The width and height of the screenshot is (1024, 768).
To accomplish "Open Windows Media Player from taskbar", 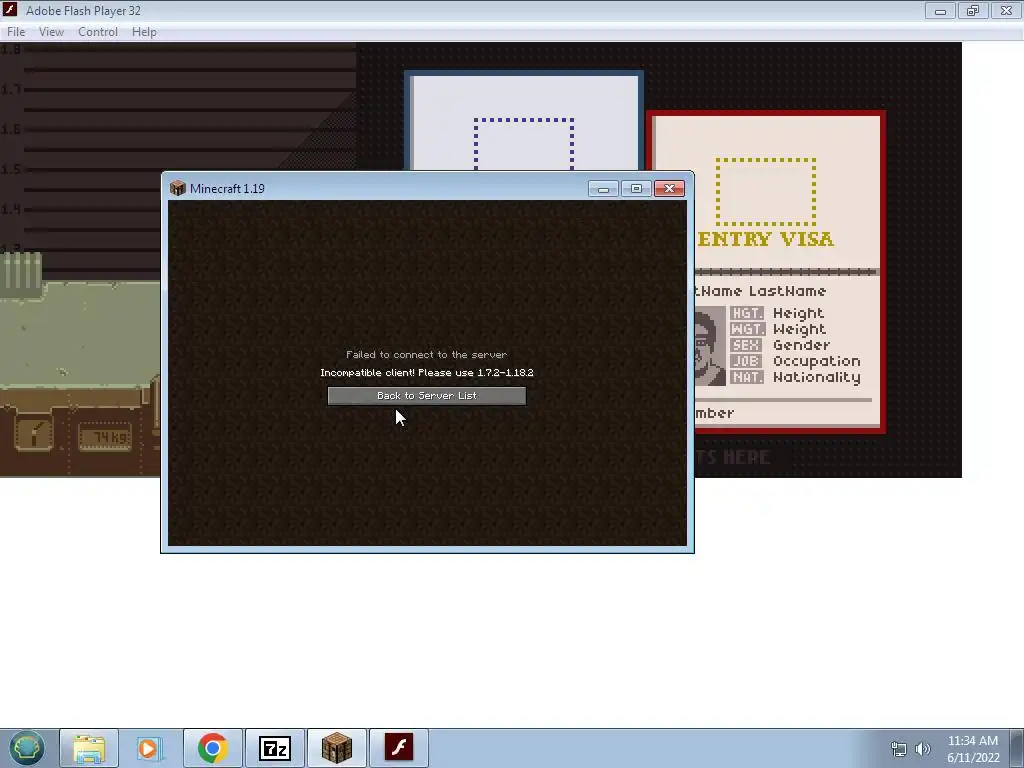I will click(x=150, y=748).
